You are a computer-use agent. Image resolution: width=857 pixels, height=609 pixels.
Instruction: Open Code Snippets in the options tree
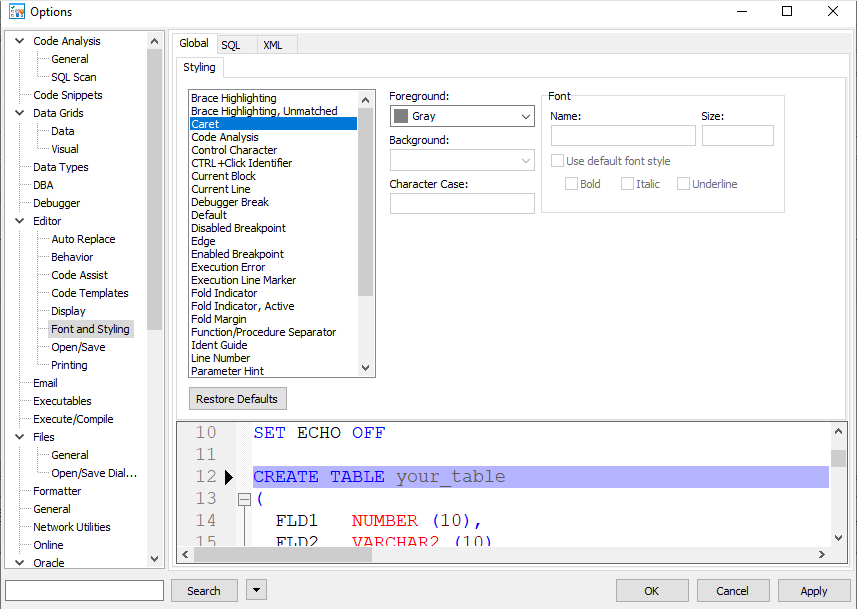[x=68, y=95]
